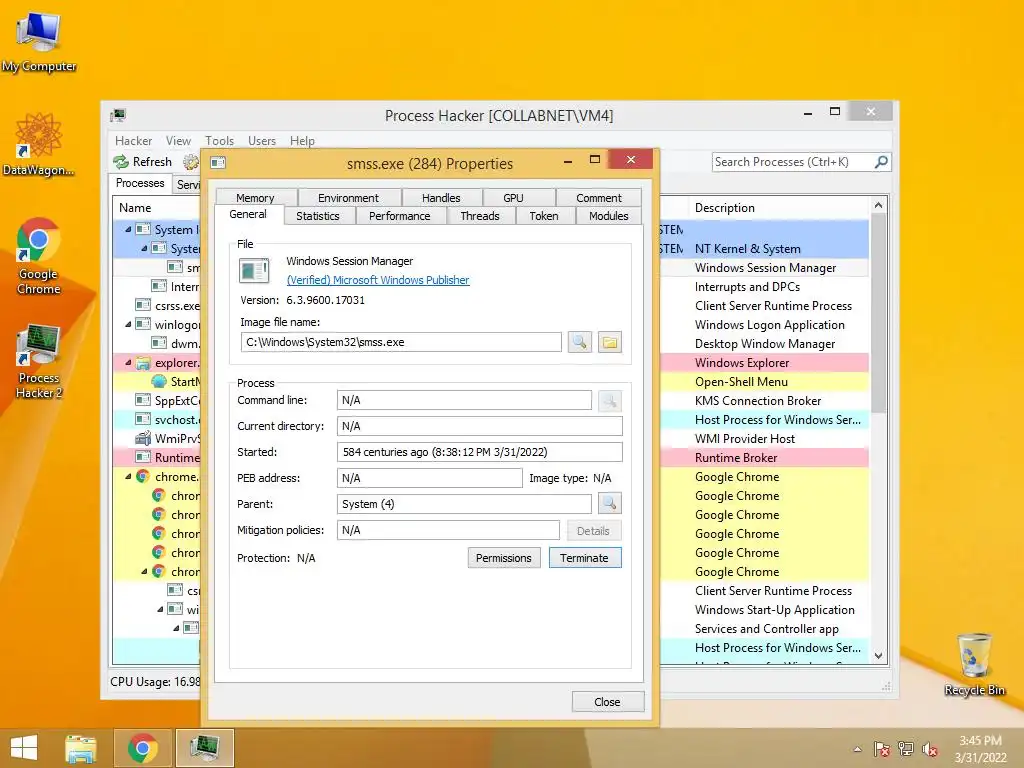
Task: Switch to the Statistics tab
Action: tap(318, 216)
